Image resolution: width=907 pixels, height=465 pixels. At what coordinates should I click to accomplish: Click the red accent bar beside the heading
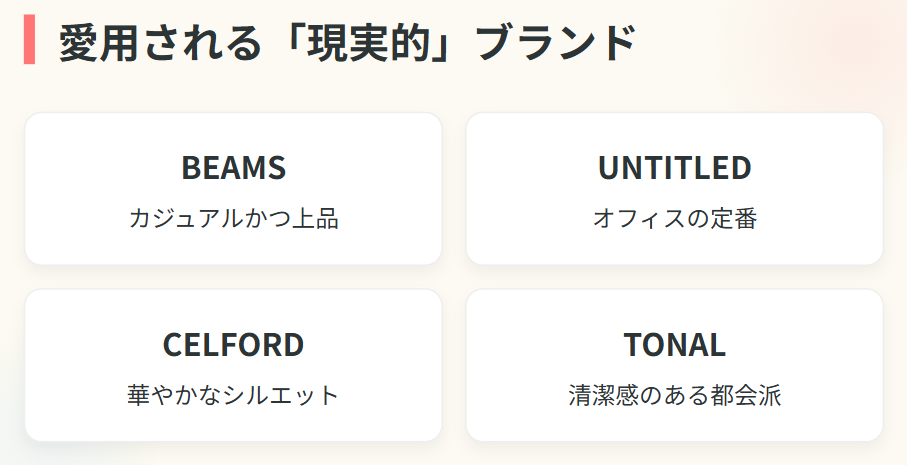click(29, 40)
